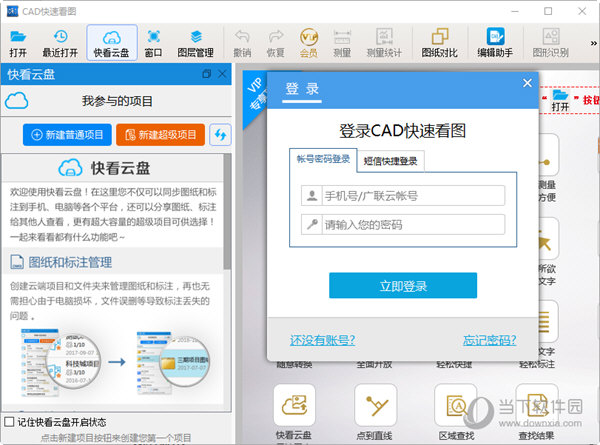Image resolution: width=600 pixels, height=445 pixels.
Task: Open the 忘记密码? link
Action: tap(489, 340)
